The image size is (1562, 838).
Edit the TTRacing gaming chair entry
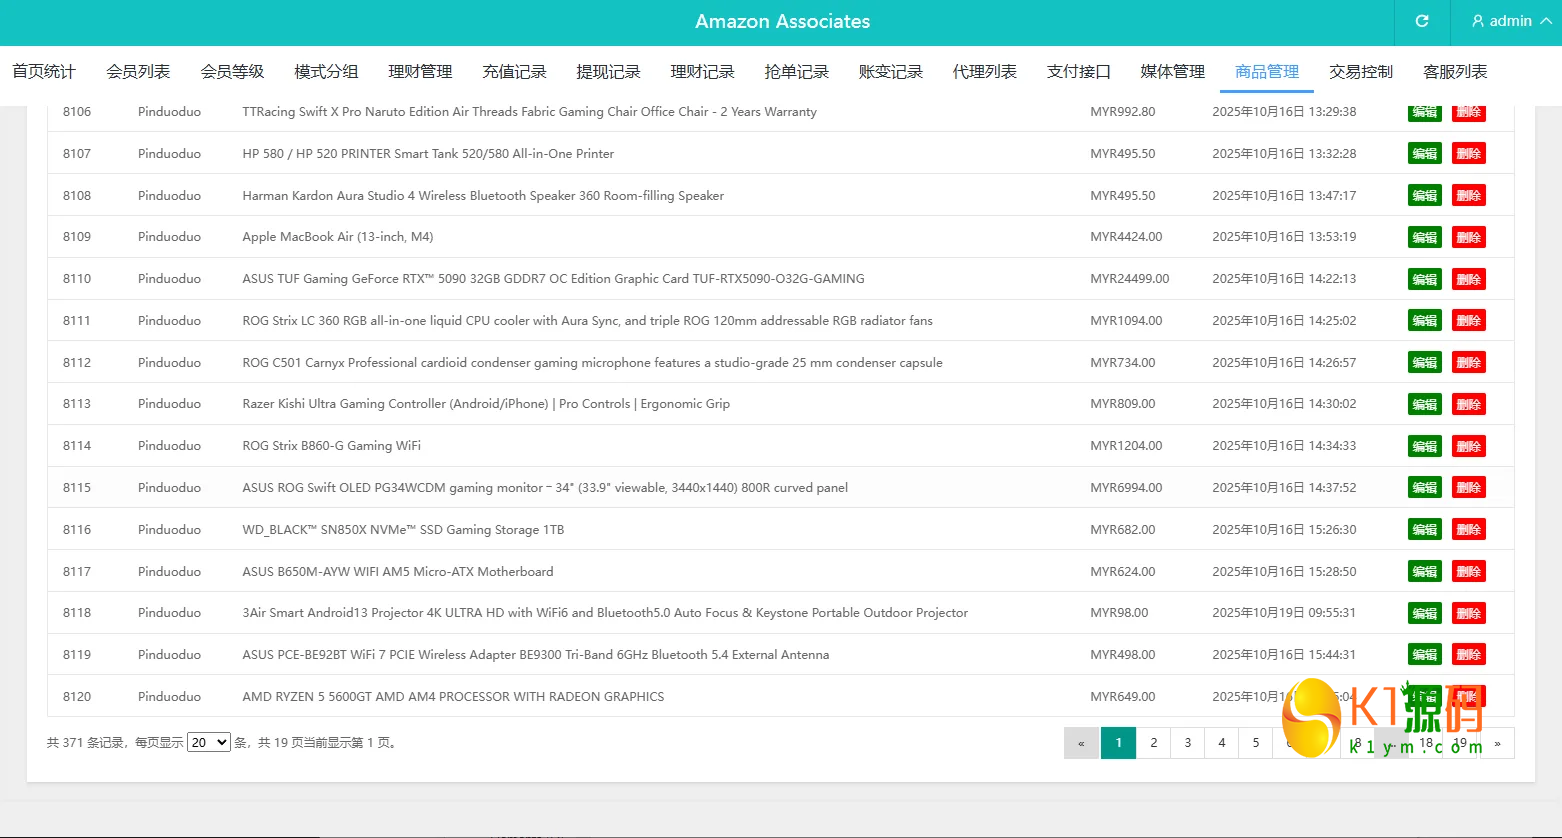click(1424, 111)
